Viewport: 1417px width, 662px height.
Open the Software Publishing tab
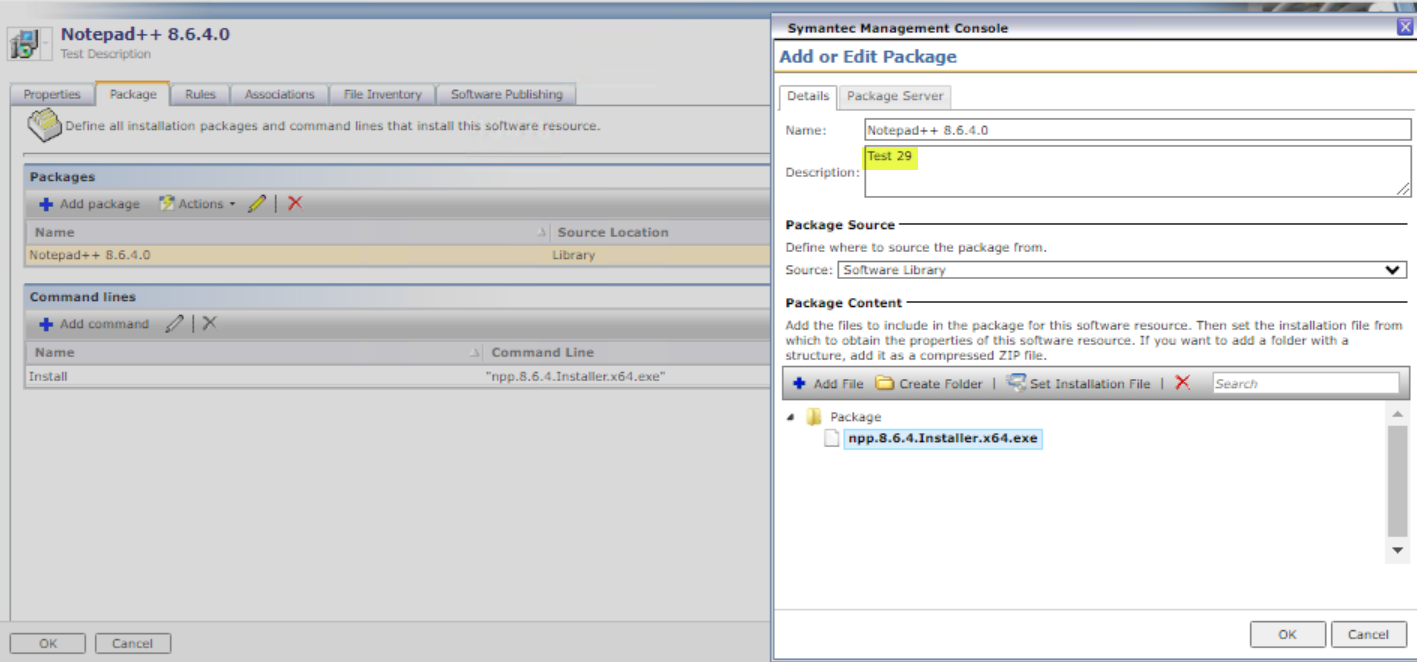pyautogui.click(x=506, y=95)
